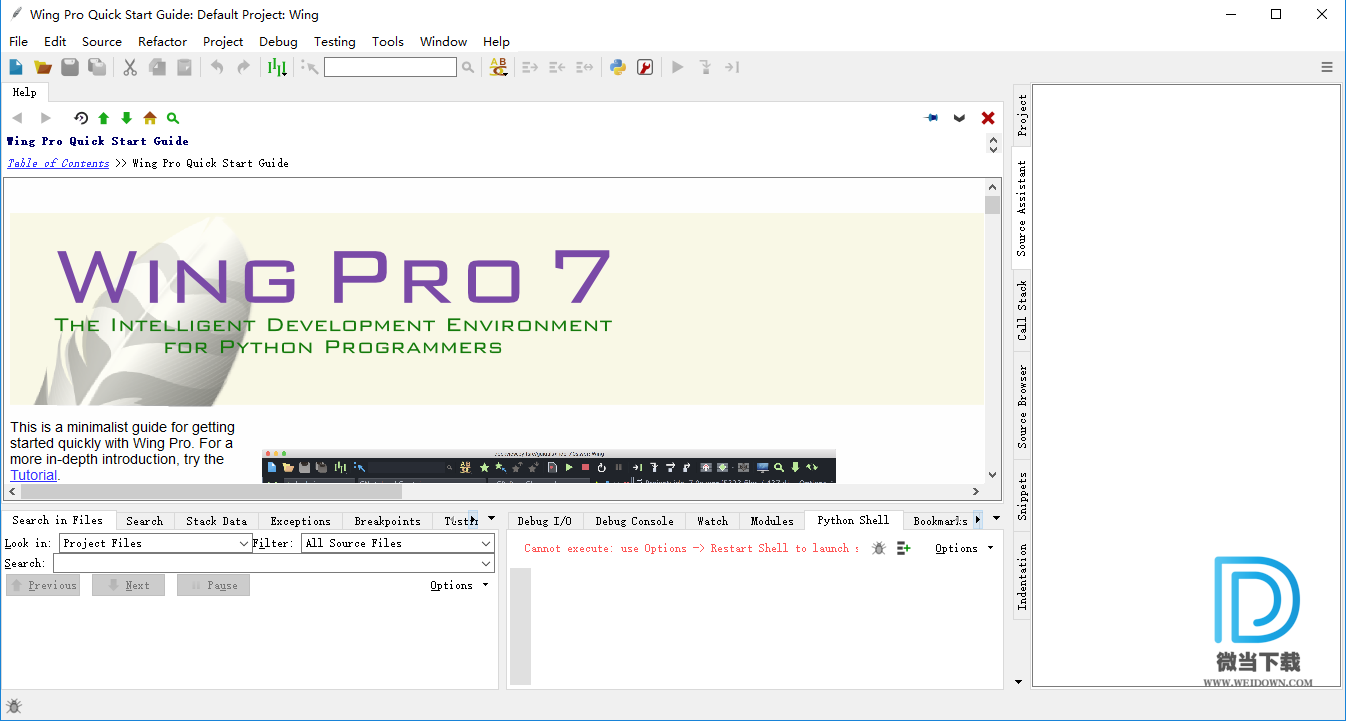Click the bug icon in Python Shell
The height and width of the screenshot is (721, 1346).
click(878, 548)
